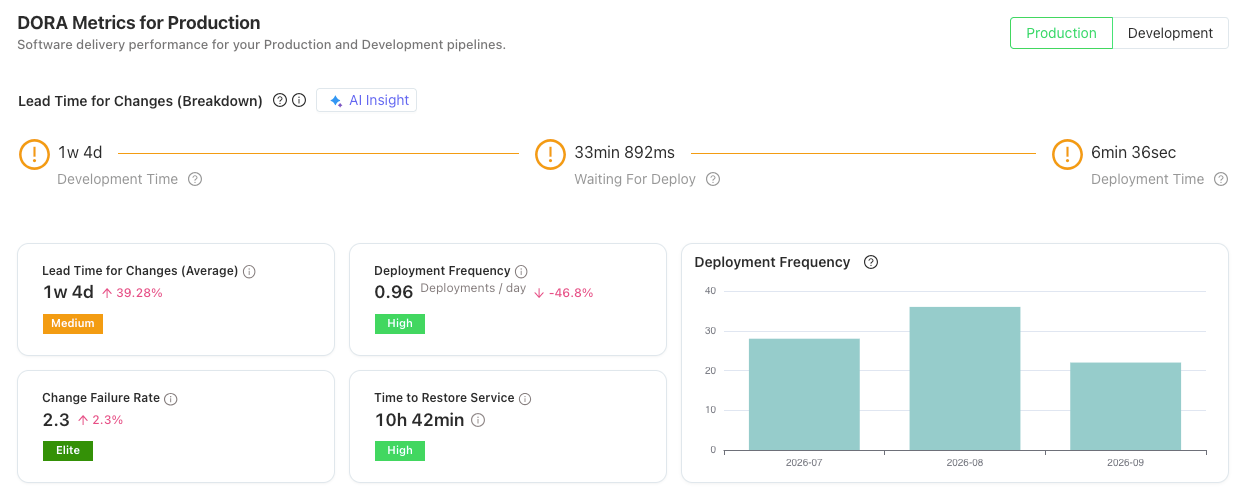Click the warning icon next to 6min 36sec
The width and height of the screenshot is (1250, 496).
tap(1068, 154)
